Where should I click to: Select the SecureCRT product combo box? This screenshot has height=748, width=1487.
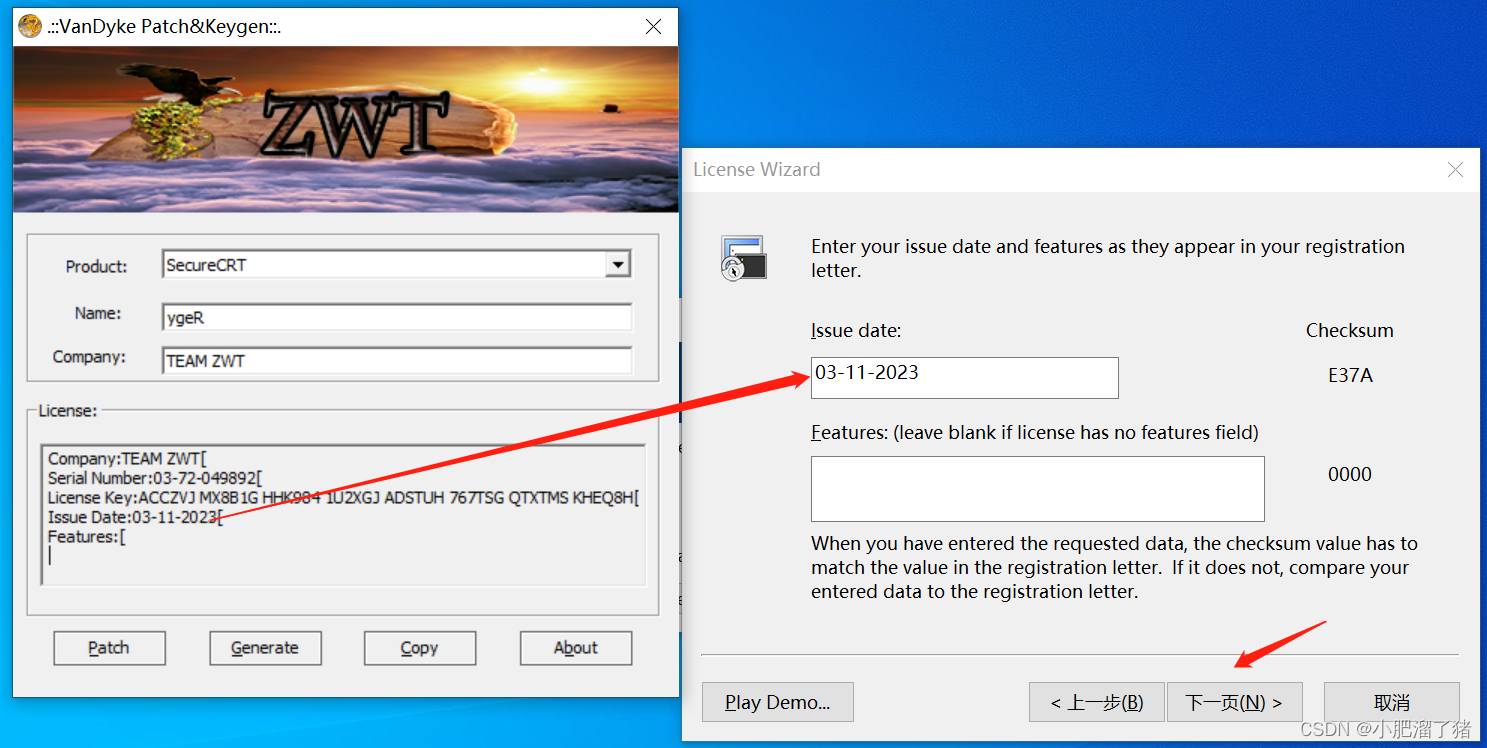point(396,265)
